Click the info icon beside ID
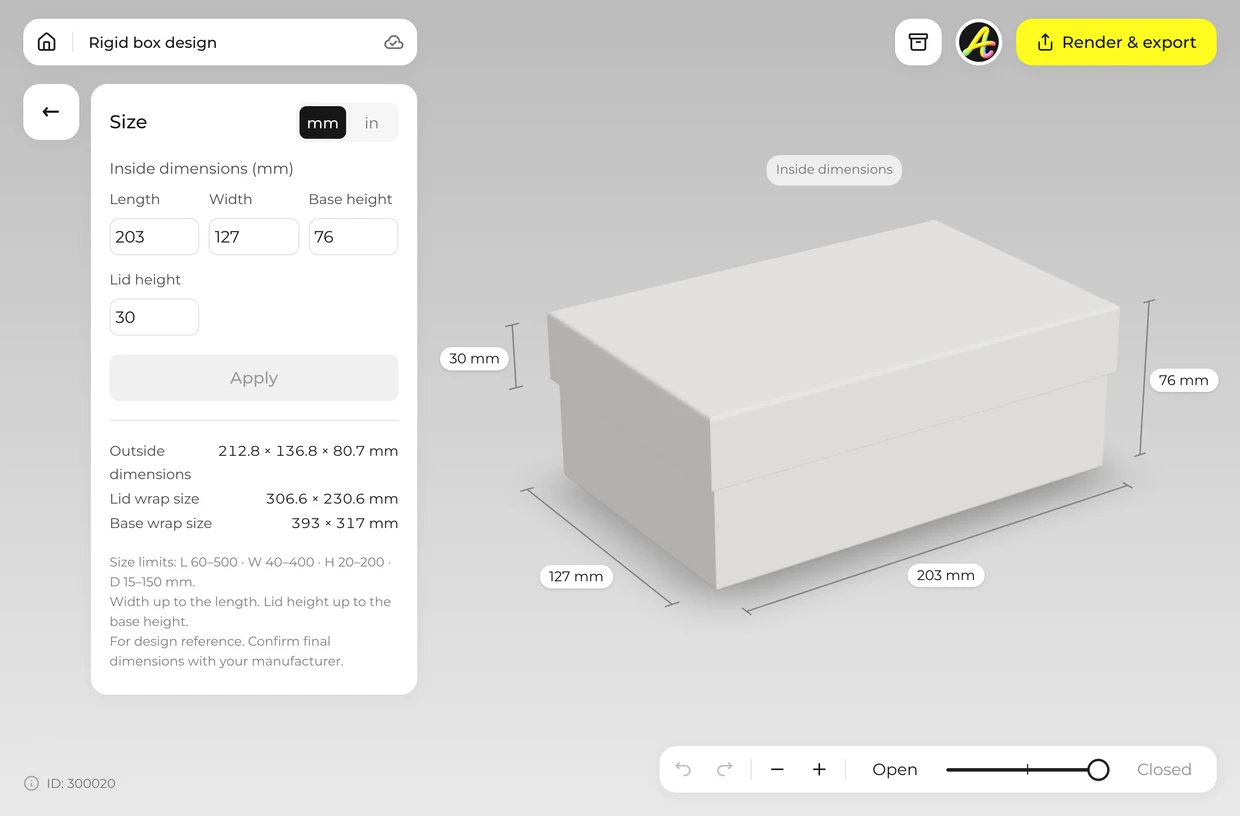The image size is (1240, 816). click(x=31, y=783)
